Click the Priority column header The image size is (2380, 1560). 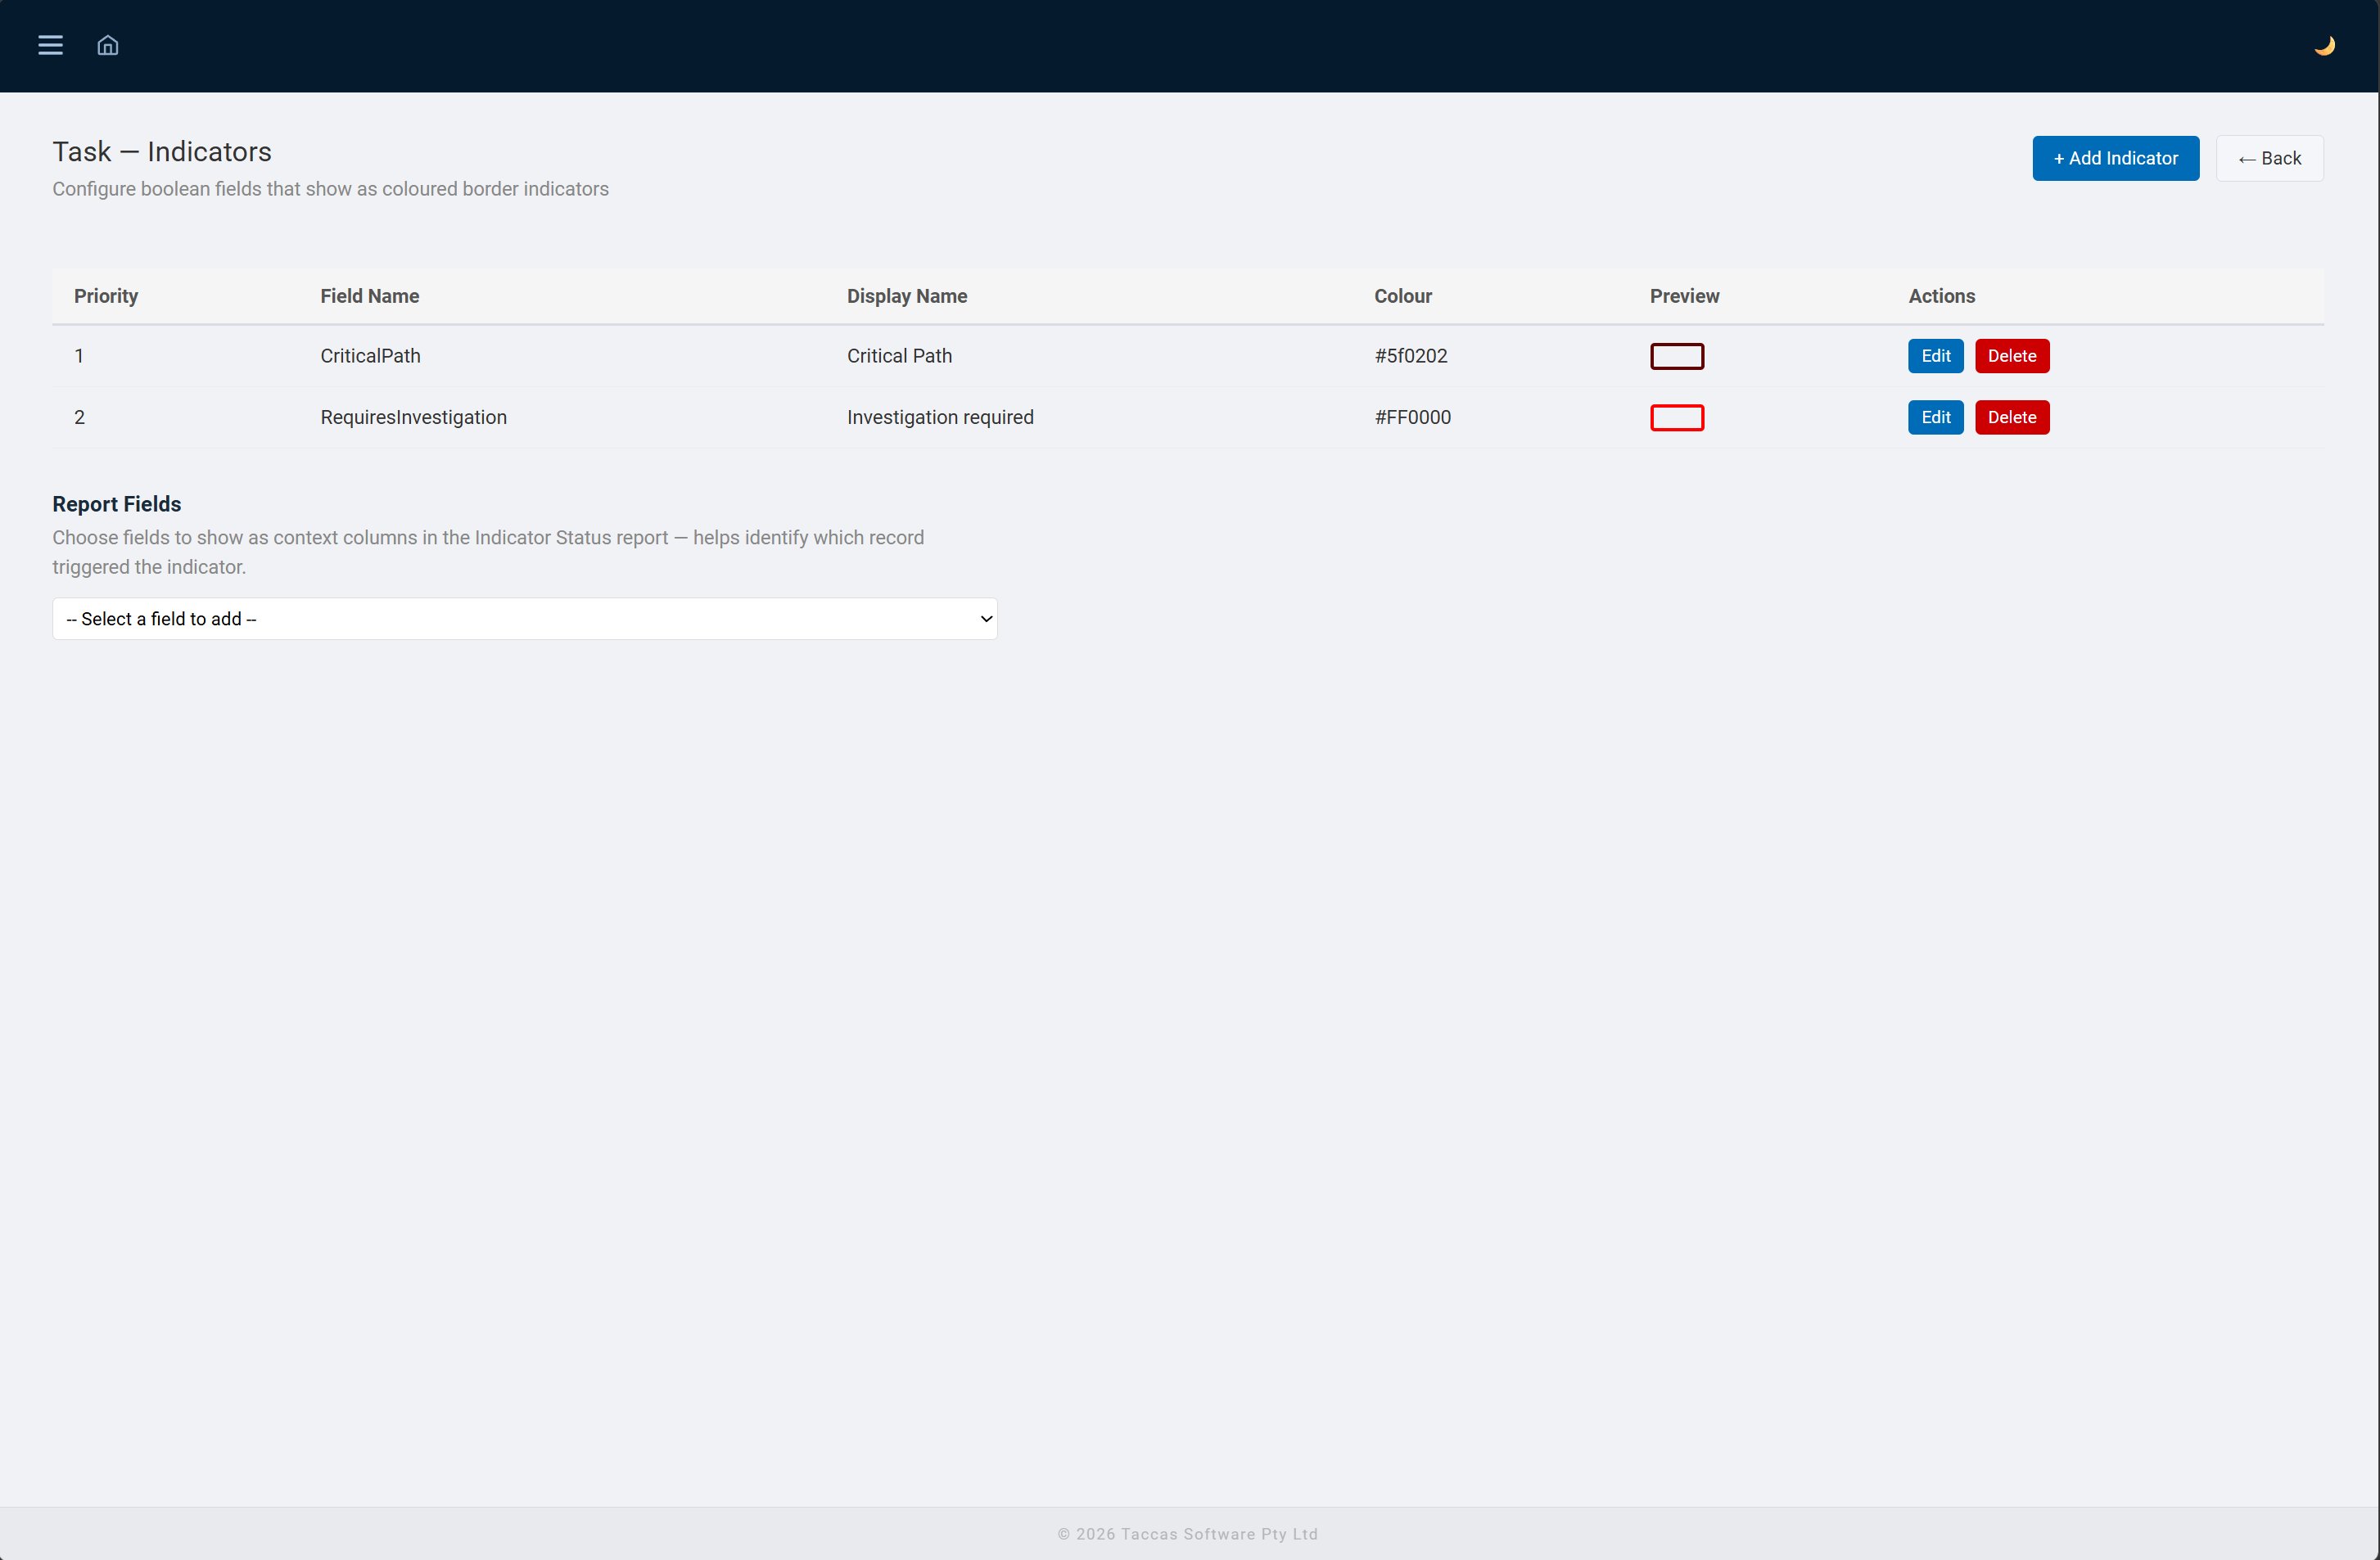point(106,296)
